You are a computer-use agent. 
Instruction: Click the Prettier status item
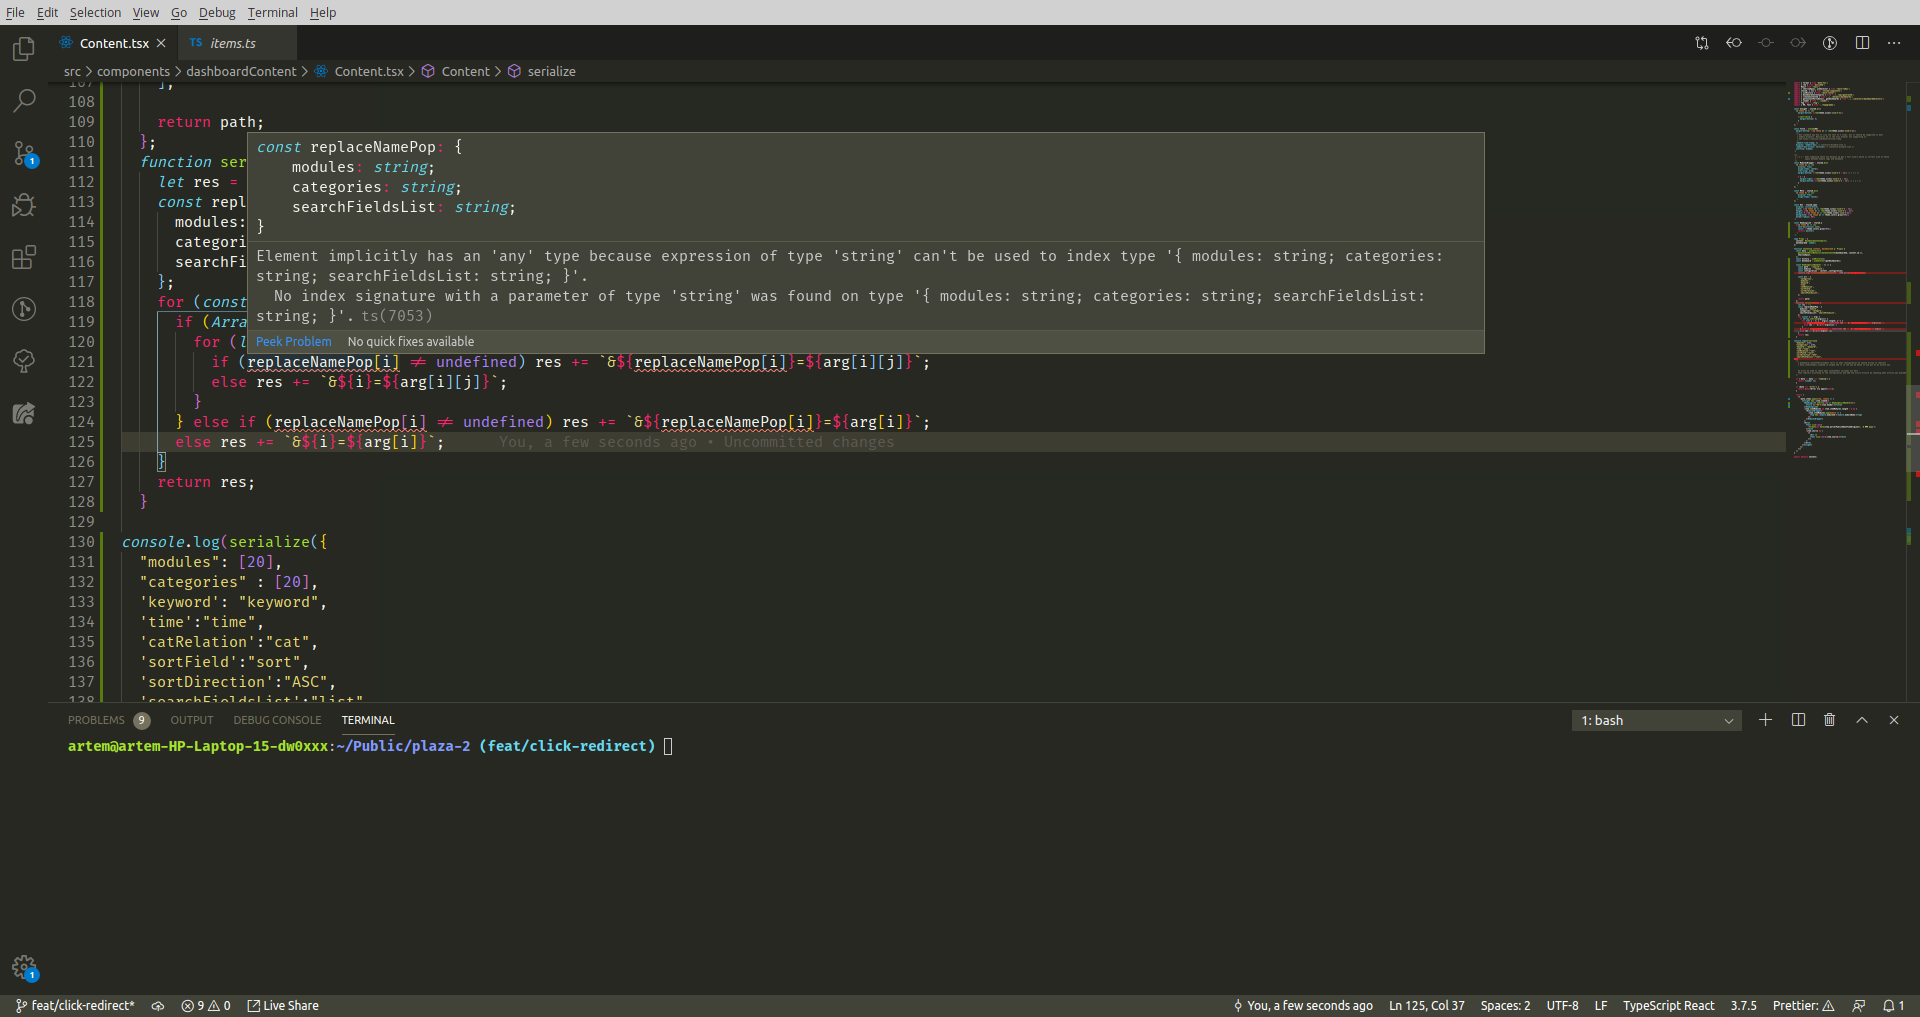[x=1804, y=1006]
